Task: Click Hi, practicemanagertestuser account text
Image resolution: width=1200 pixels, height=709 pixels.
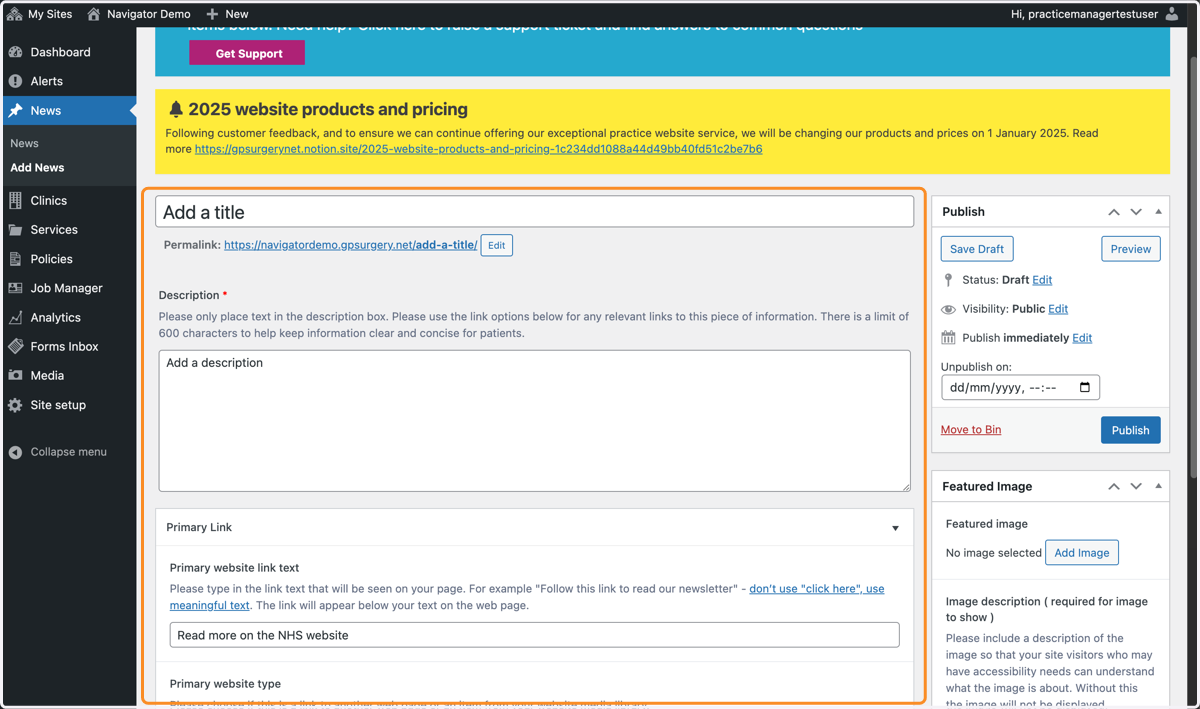Action: click(x=1084, y=14)
